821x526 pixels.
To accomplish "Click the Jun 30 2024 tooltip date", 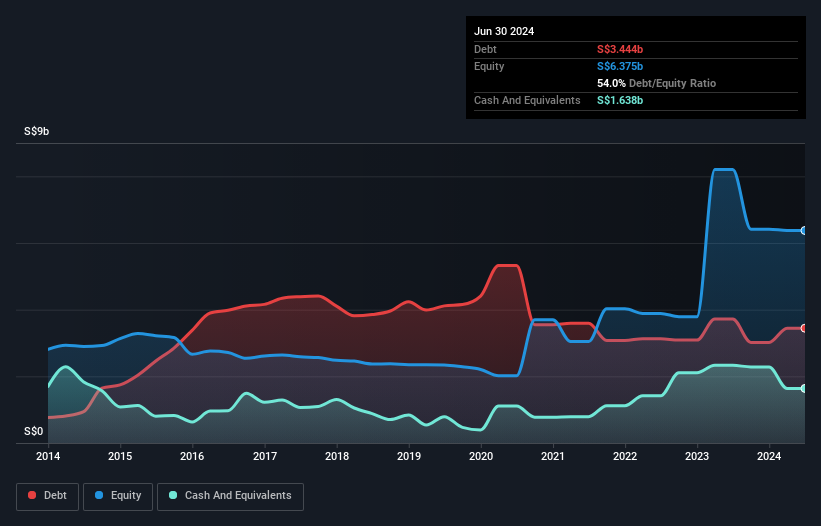I will pos(504,31).
